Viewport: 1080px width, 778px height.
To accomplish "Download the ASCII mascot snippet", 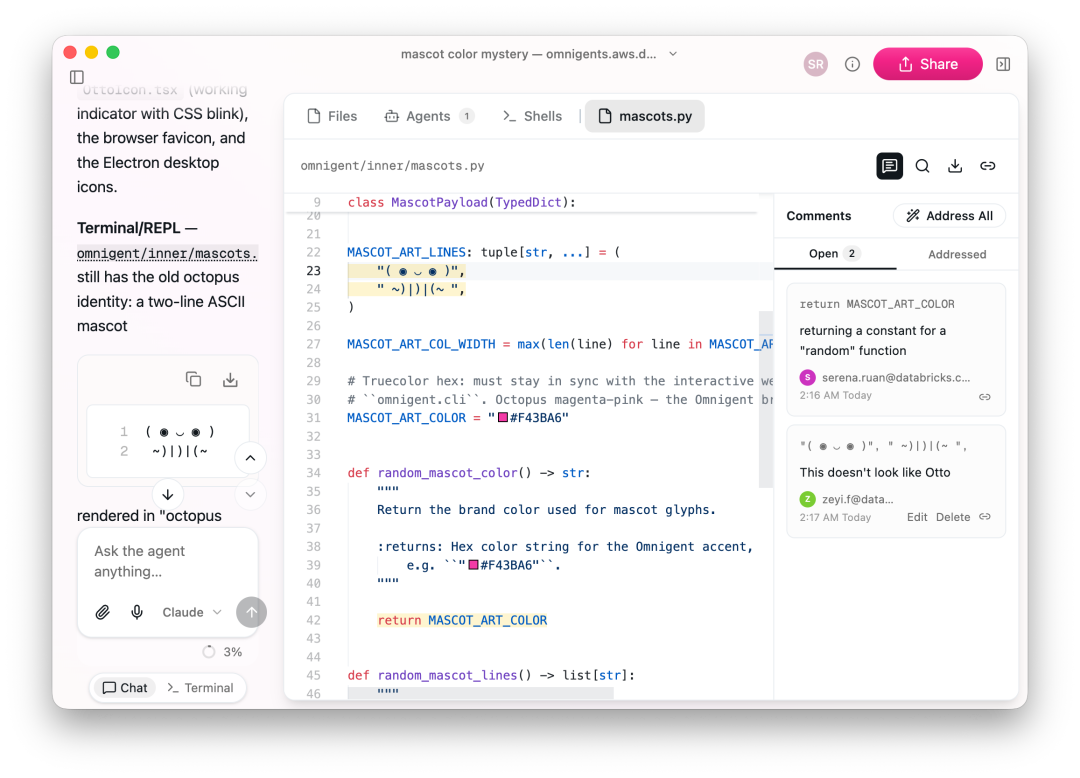I will click(230, 379).
